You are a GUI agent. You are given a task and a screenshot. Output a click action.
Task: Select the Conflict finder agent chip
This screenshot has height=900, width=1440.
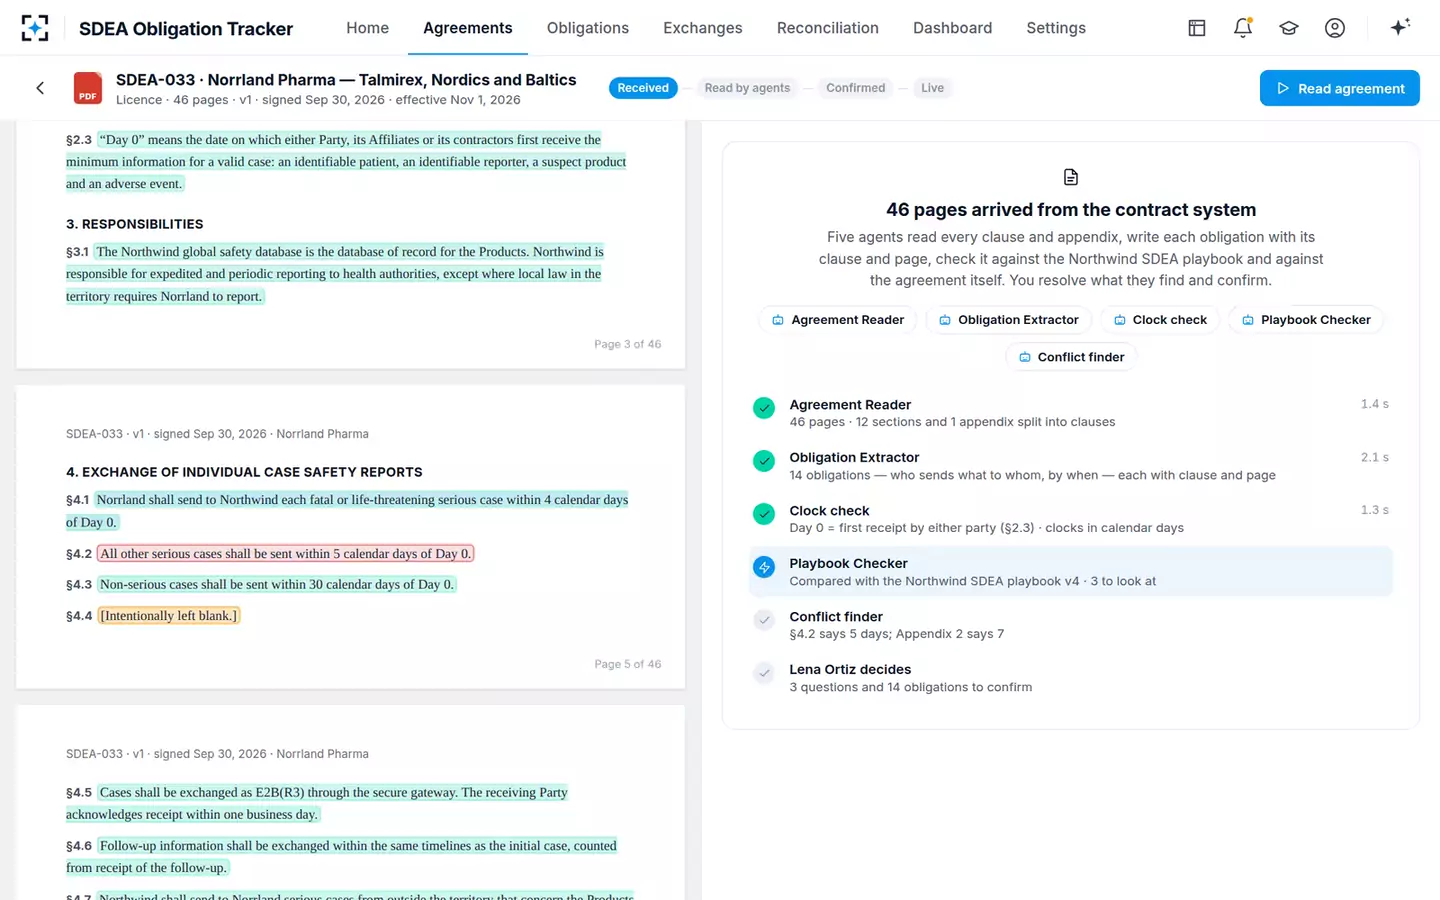coord(1071,357)
